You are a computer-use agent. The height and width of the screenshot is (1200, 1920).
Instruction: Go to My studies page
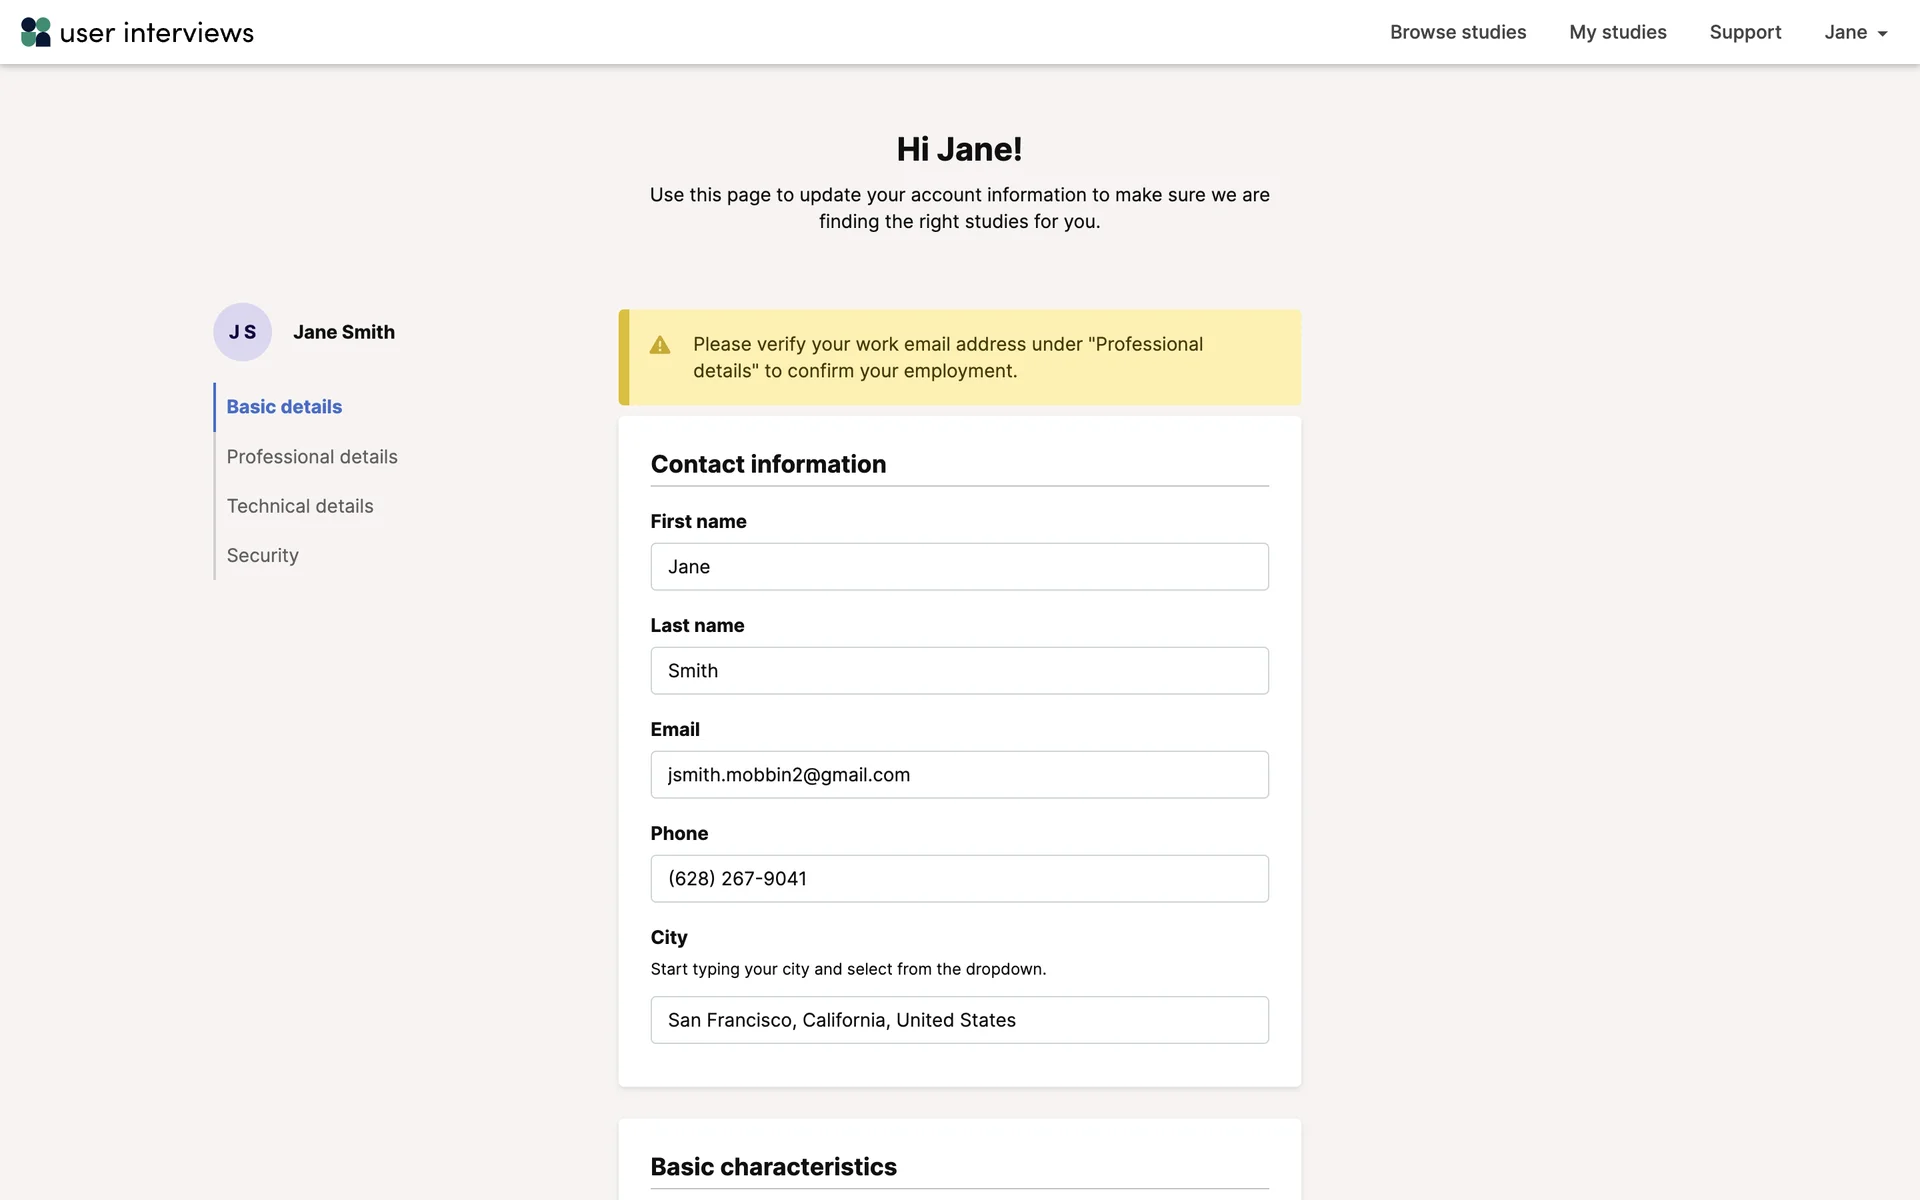click(x=1617, y=32)
